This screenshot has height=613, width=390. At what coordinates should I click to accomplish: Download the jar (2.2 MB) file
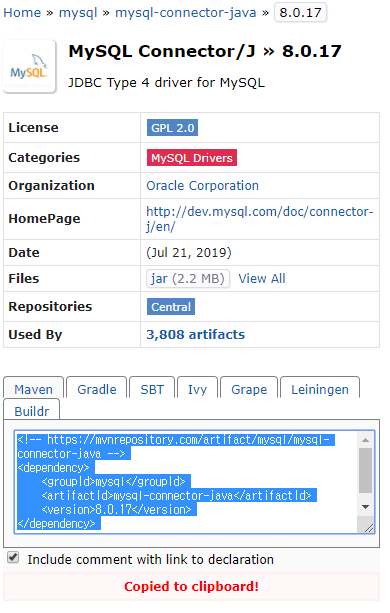pyautogui.click(x=188, y=278)
